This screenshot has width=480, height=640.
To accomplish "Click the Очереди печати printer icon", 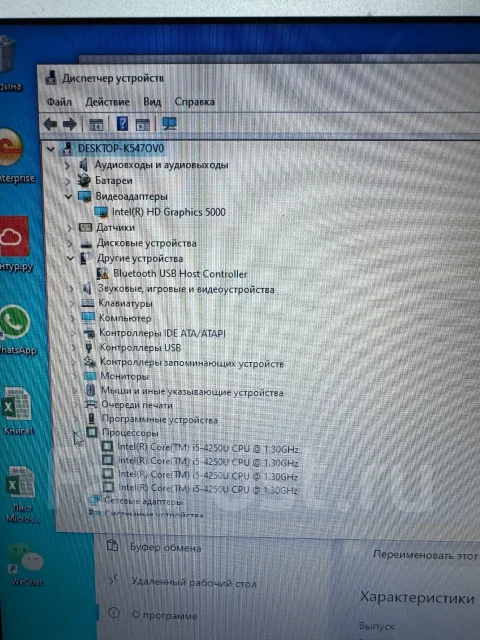I will point(91,404).
